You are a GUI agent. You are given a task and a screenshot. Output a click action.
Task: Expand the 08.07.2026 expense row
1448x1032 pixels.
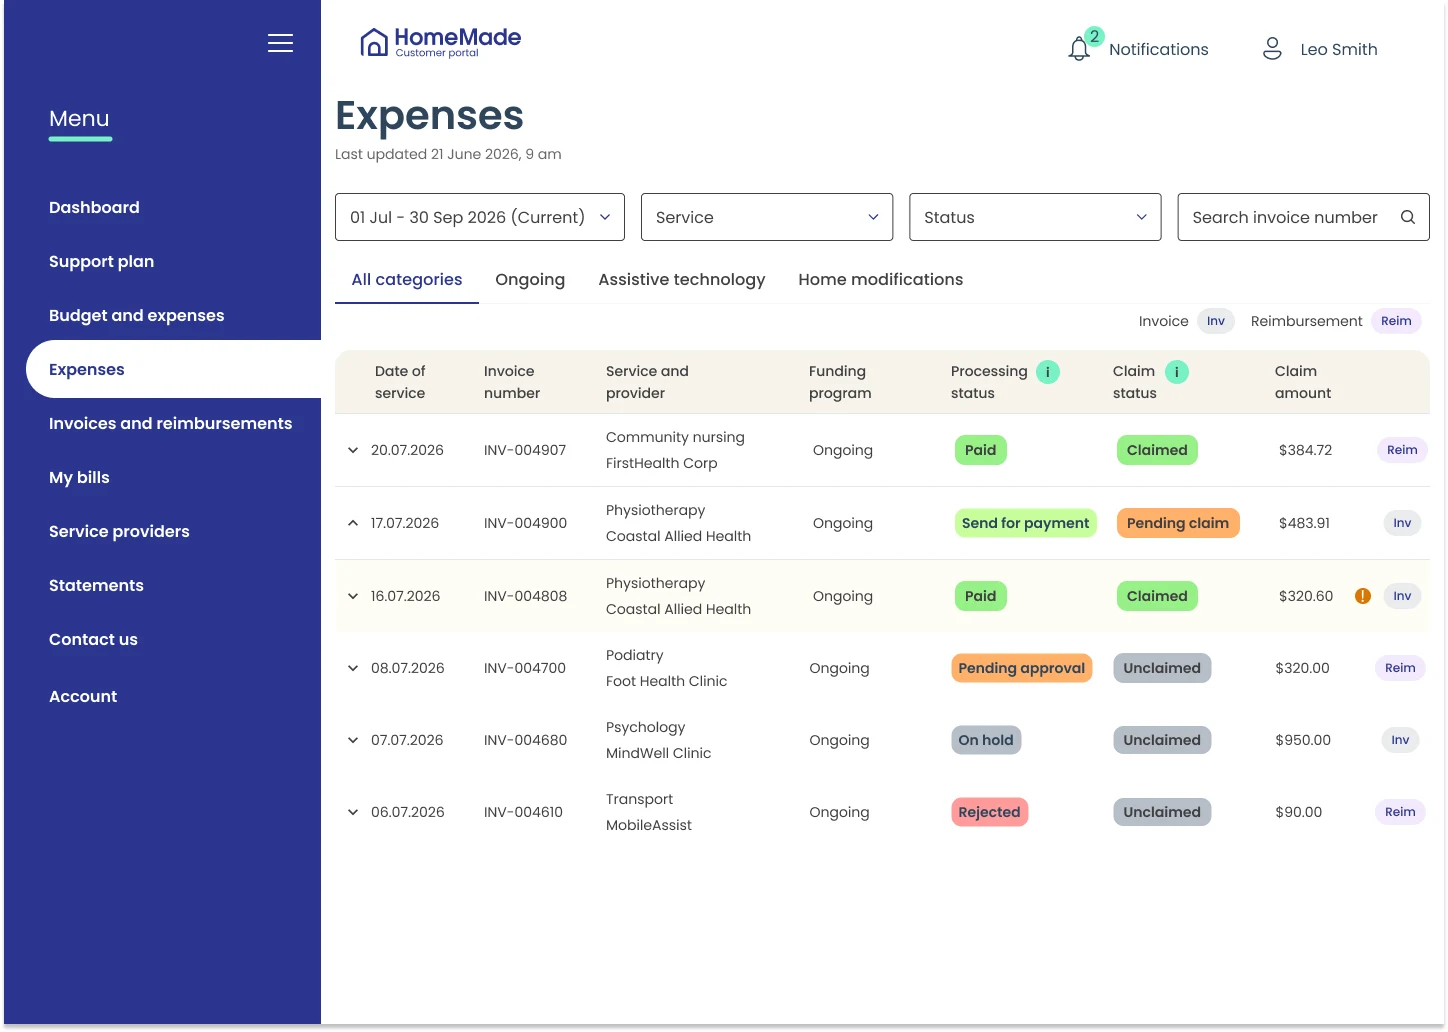click(x=353, y=668)
